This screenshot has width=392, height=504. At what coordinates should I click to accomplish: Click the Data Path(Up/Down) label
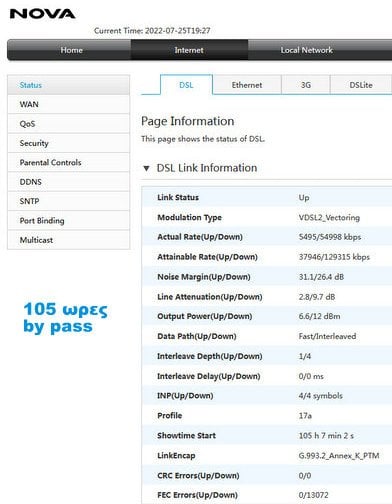(x=197, y=336)
